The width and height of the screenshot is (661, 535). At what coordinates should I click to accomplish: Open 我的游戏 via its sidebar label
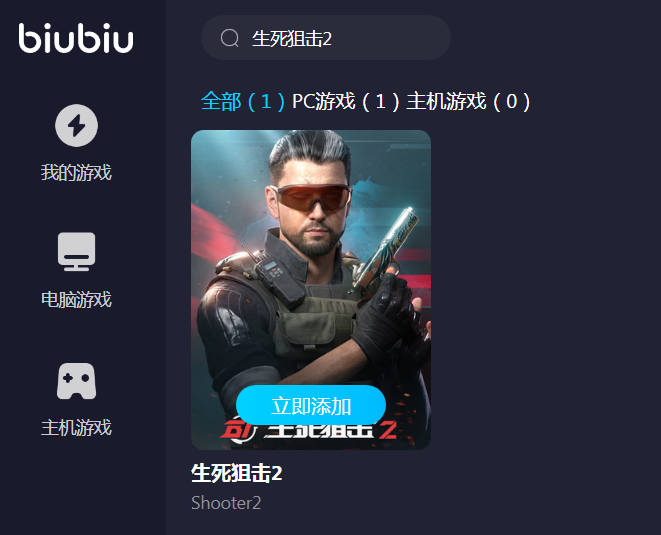pyautogui.click(x=76, y=172)
